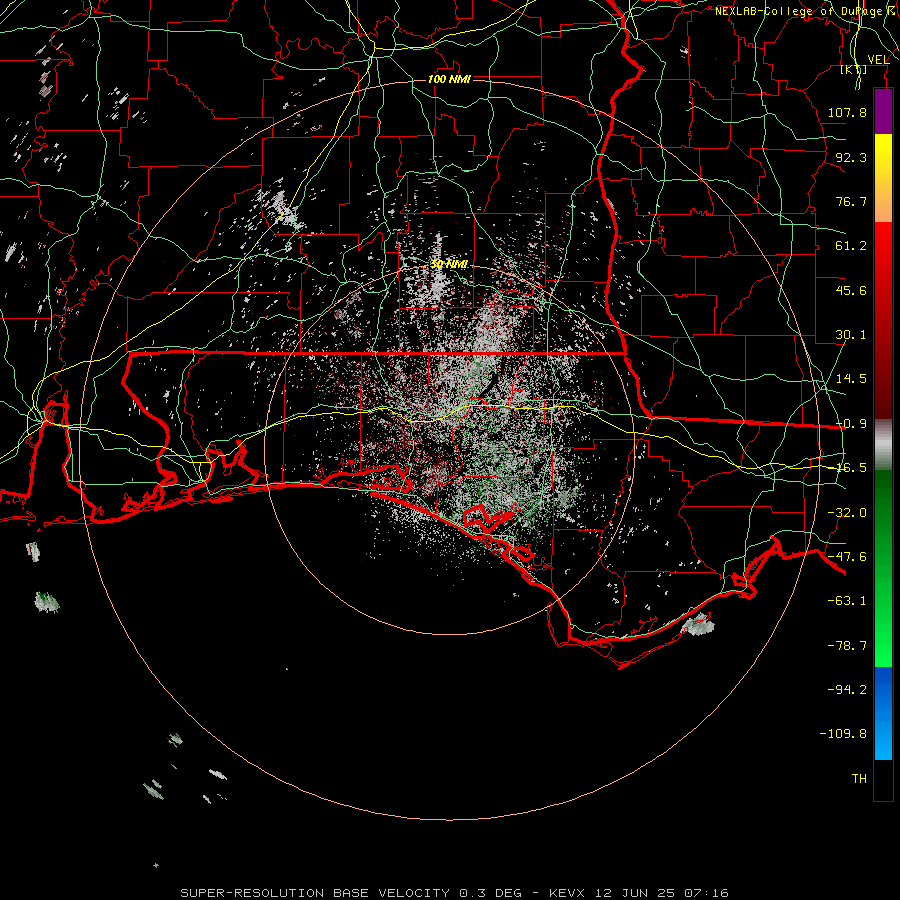Select the 107.8 scale value
This screenshot has width=900, height=900.
click(847, 112)
